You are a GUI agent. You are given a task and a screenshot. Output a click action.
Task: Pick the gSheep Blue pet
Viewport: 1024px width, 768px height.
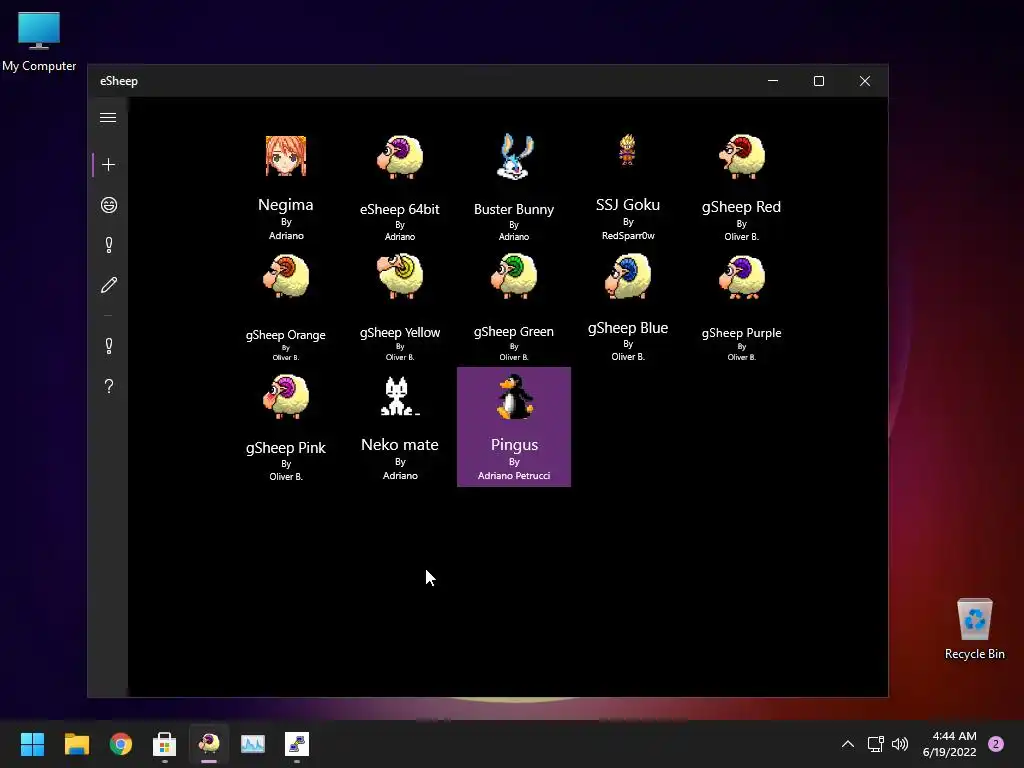(628, 307)
